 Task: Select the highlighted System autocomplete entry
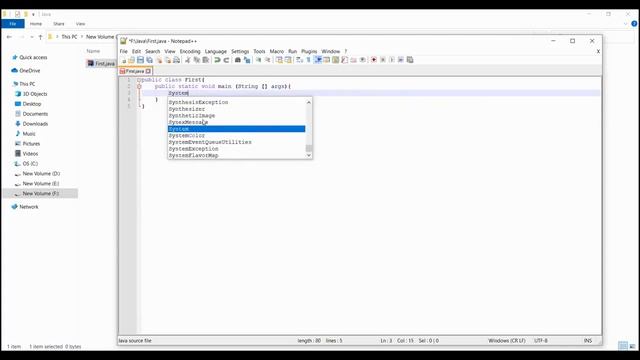tap(236, 129)
